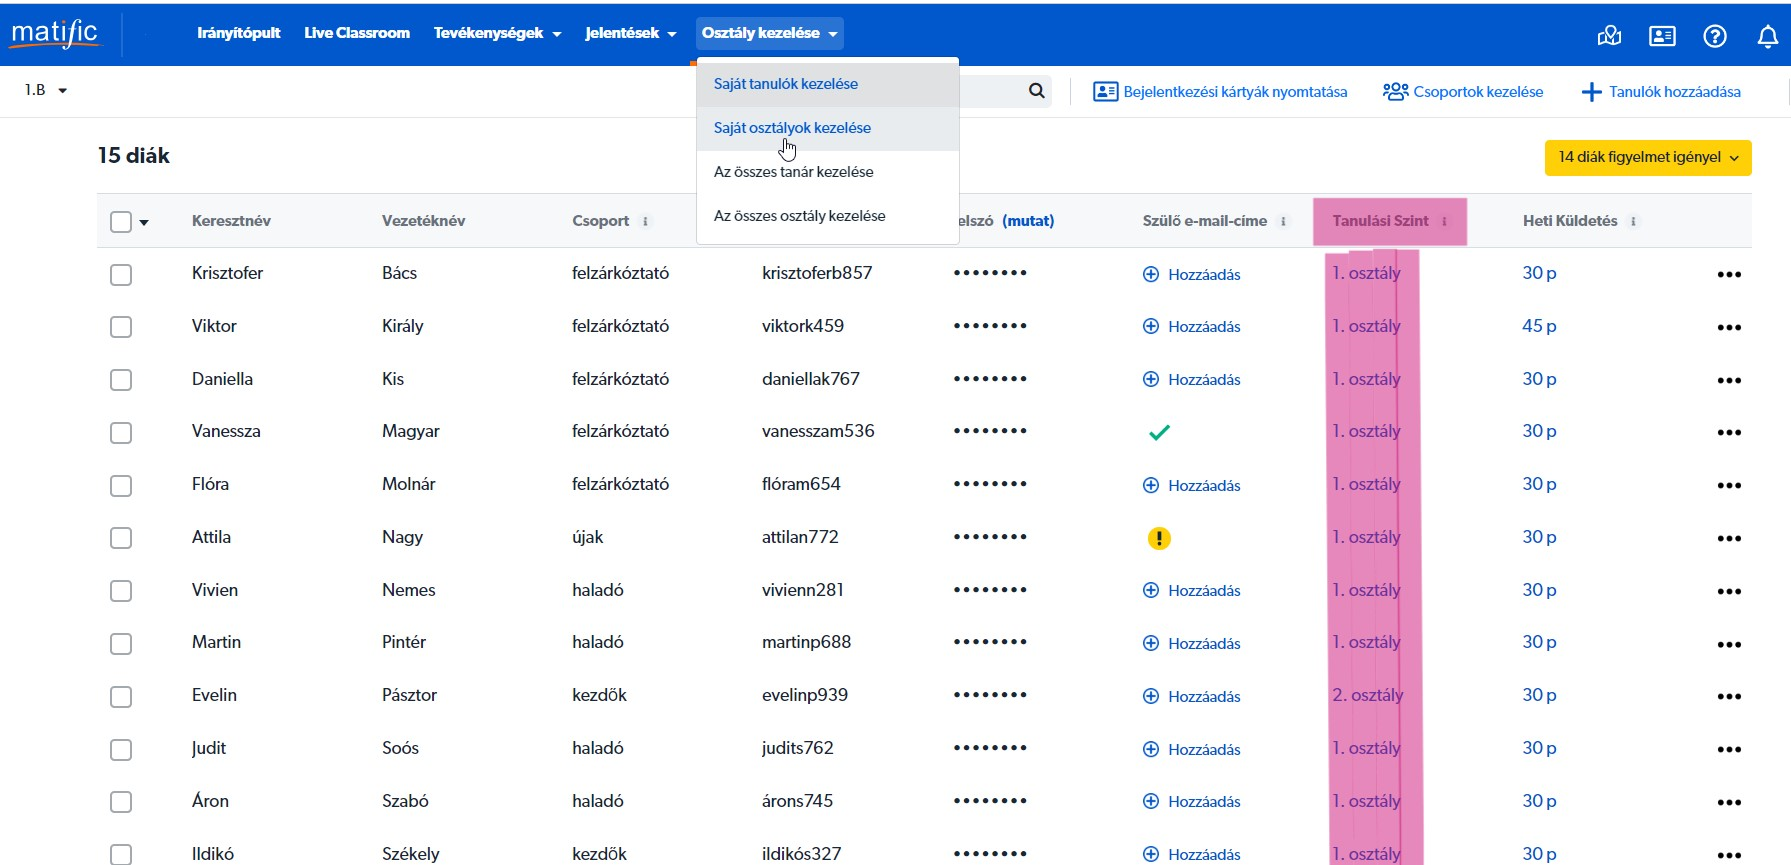Click (mutat) to reveal passwords
The height and width of the screenshot is (865, 1791).
coord(1028,221)
